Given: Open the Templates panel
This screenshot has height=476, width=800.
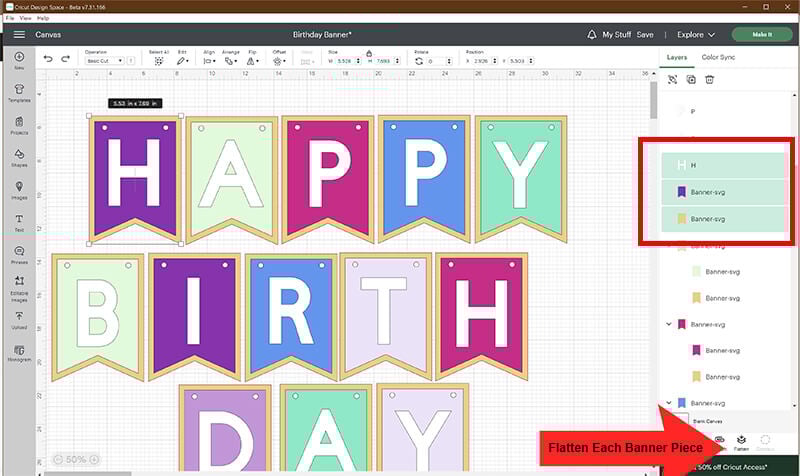Looking at the screenshot, I should click(19, 93).
